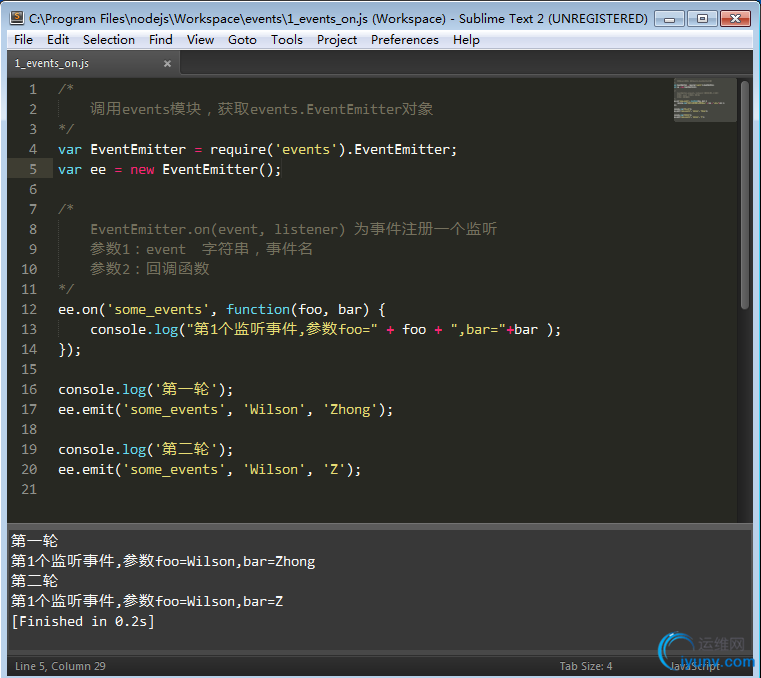Click 'Zhong' string on line 17
The height and width of the screenshot is (678, 761).
[350, 410]
